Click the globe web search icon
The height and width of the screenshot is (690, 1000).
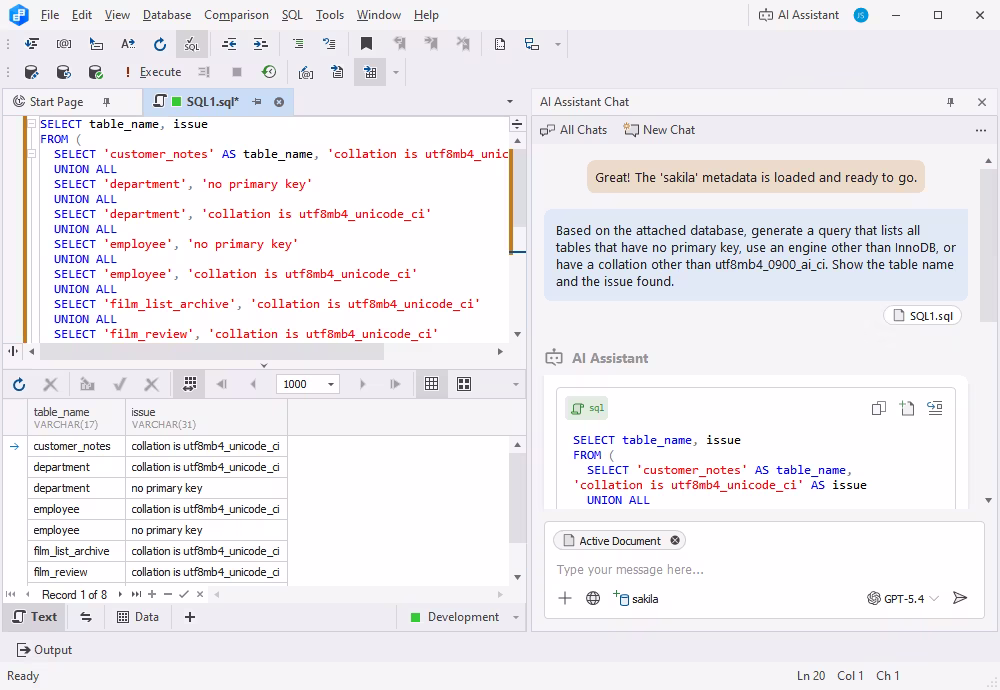593,598
